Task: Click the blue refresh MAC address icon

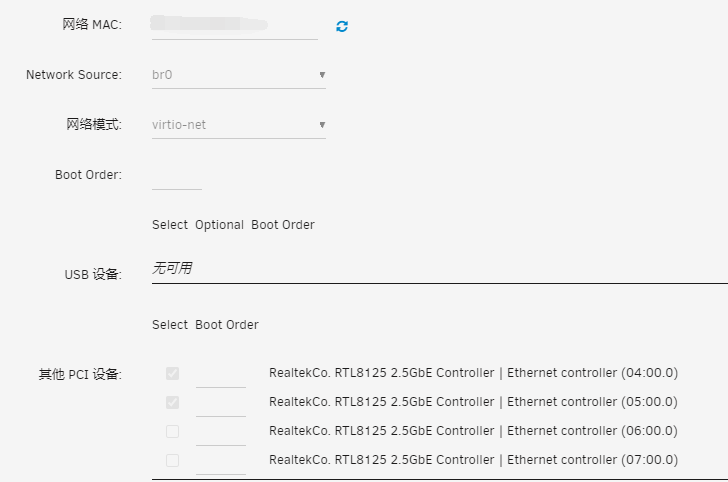Action: [342, 26]
